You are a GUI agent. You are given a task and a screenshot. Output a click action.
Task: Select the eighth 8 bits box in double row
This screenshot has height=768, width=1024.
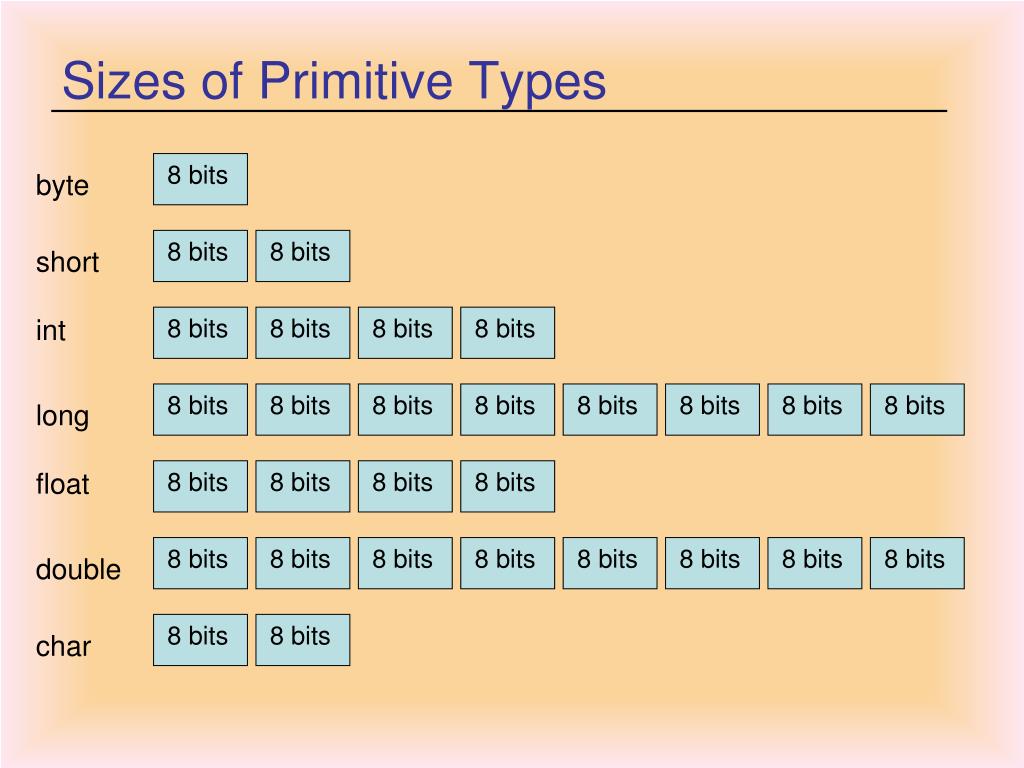(x=918, y=563)
